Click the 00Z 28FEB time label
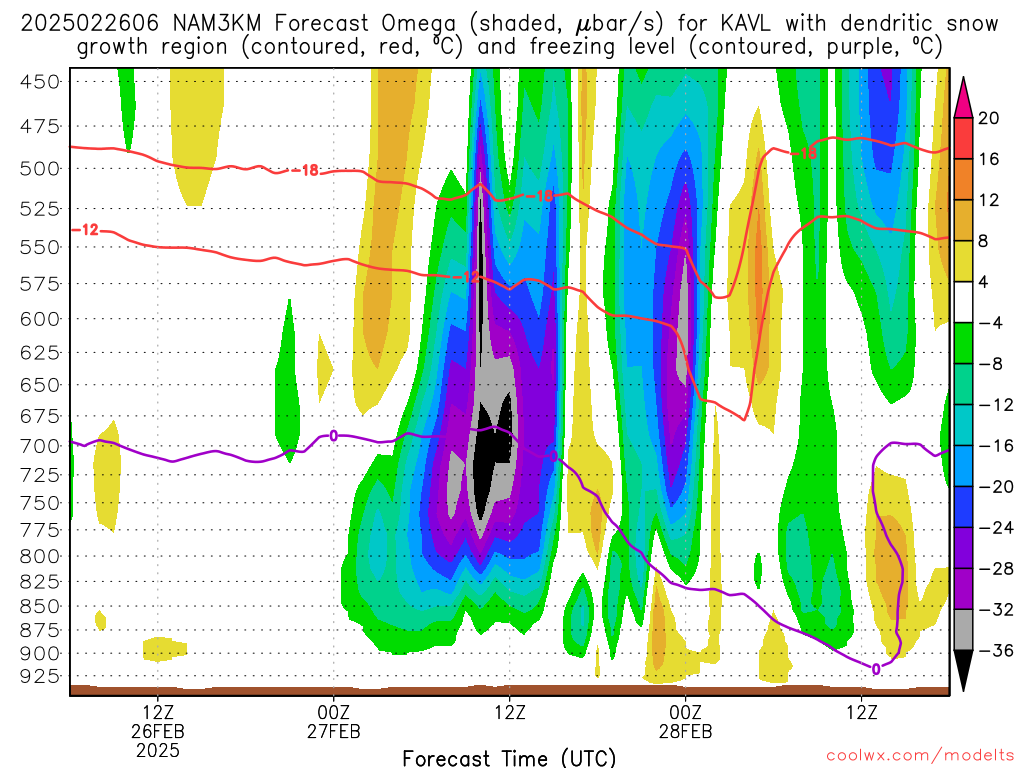Image resolution: width=1024 pixels, height=768 pixels. (x=685, y=721)
